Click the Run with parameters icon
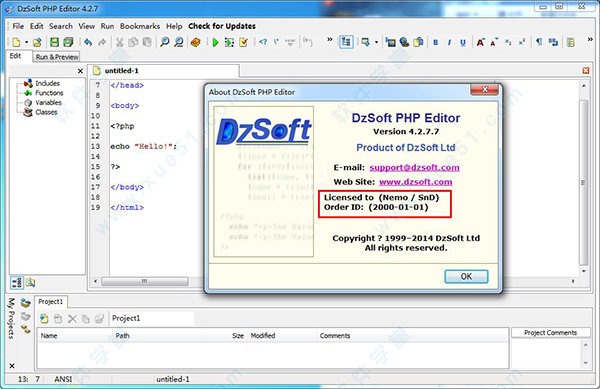The height and width of the screenshot is (389, 600). coord(229,42)
